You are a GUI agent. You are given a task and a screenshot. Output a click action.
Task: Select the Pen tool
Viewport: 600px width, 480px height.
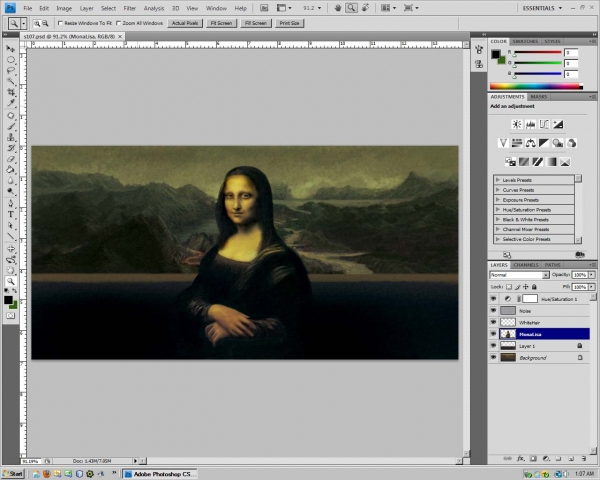click(x=10, y=204)
